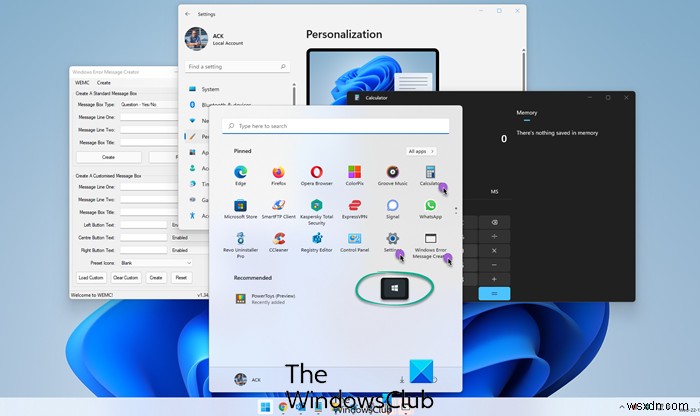Open PowerToys (Preview) recommended item
Viewport: 700px width, 416px height.
(265, 299)
